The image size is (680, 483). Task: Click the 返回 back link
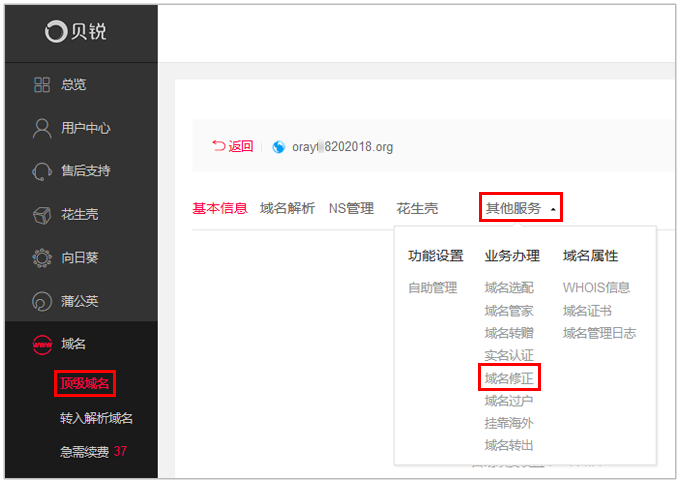[233, 146]
